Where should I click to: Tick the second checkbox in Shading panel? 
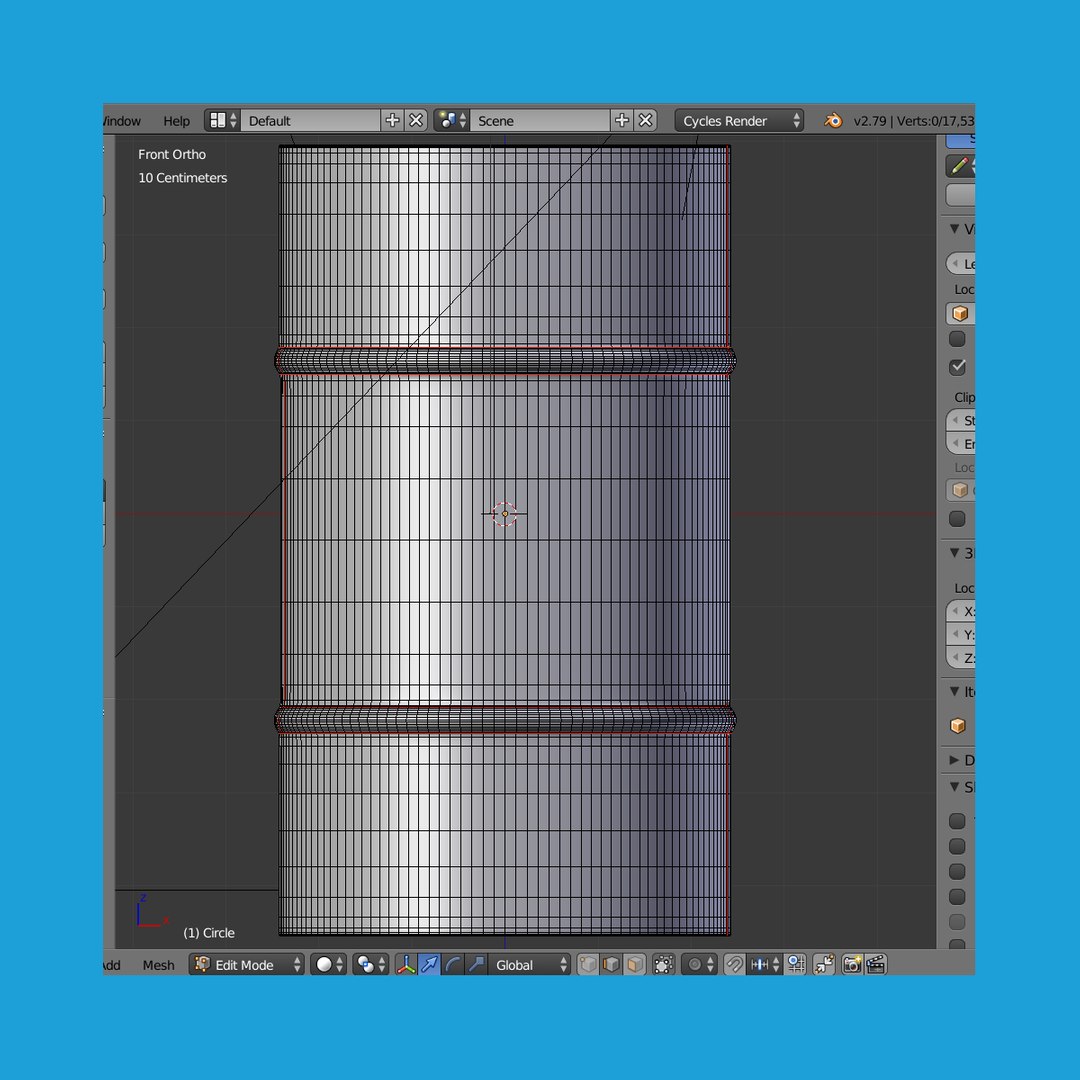(957, 847)
